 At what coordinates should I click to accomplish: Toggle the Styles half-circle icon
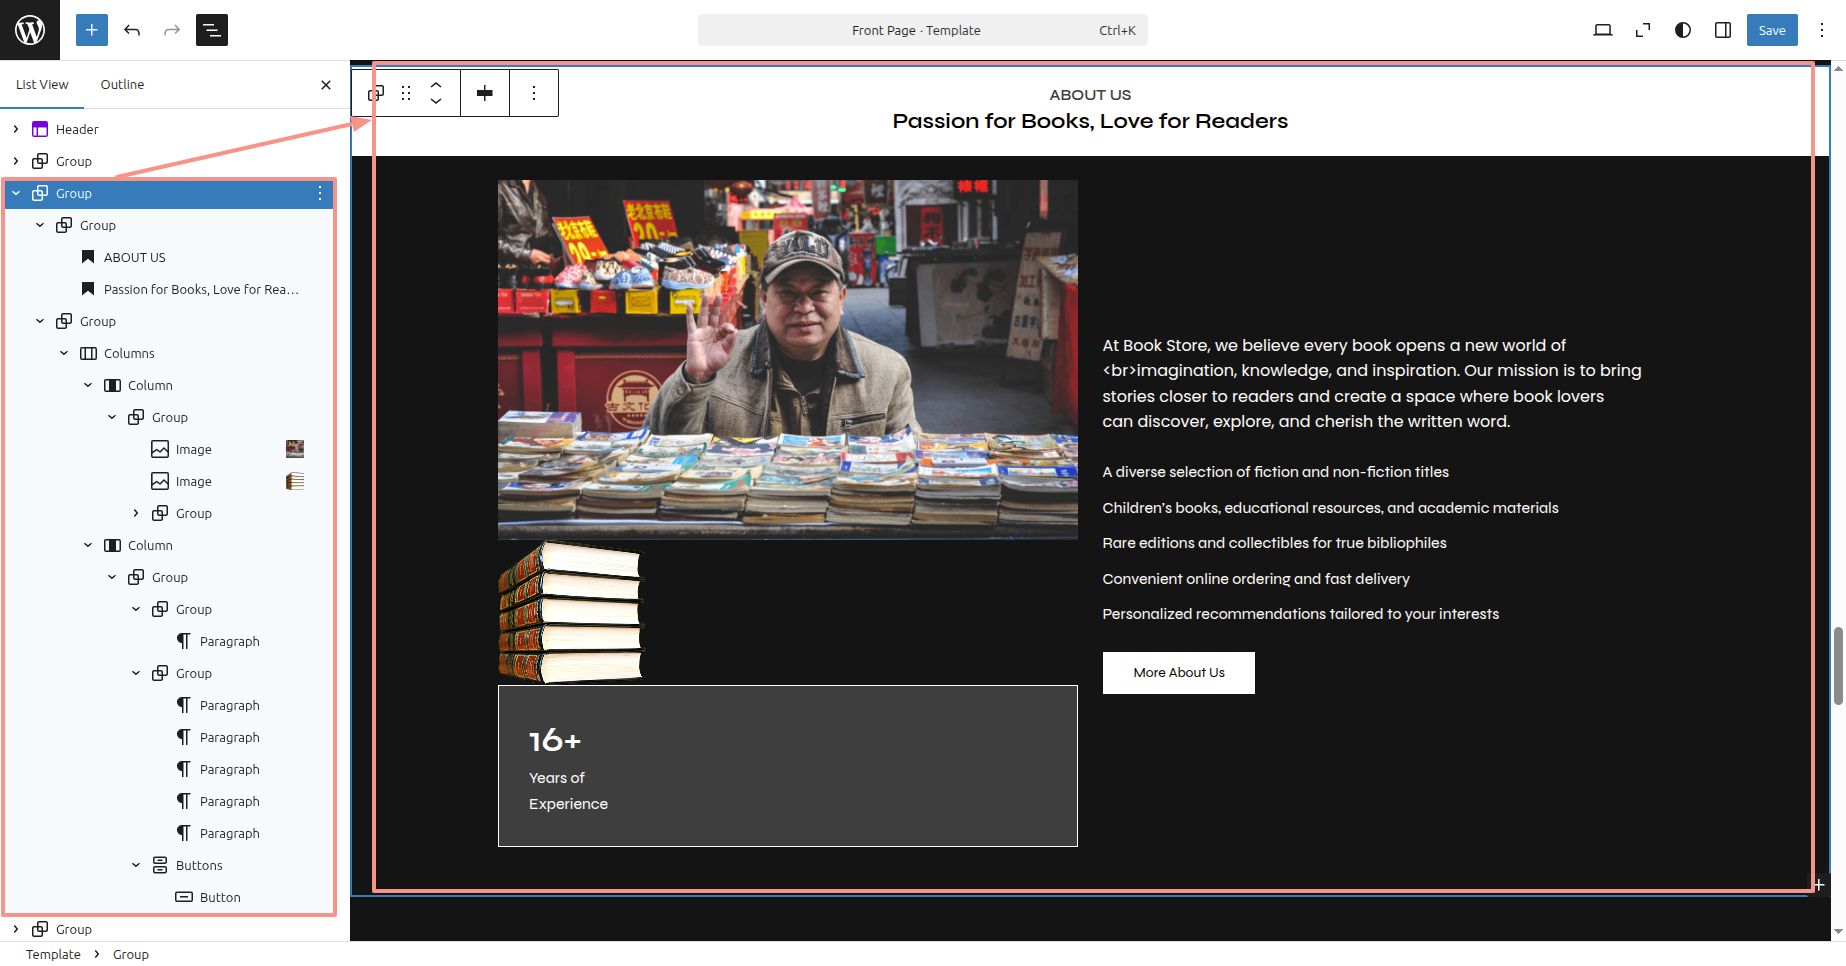click(1683, 30)
